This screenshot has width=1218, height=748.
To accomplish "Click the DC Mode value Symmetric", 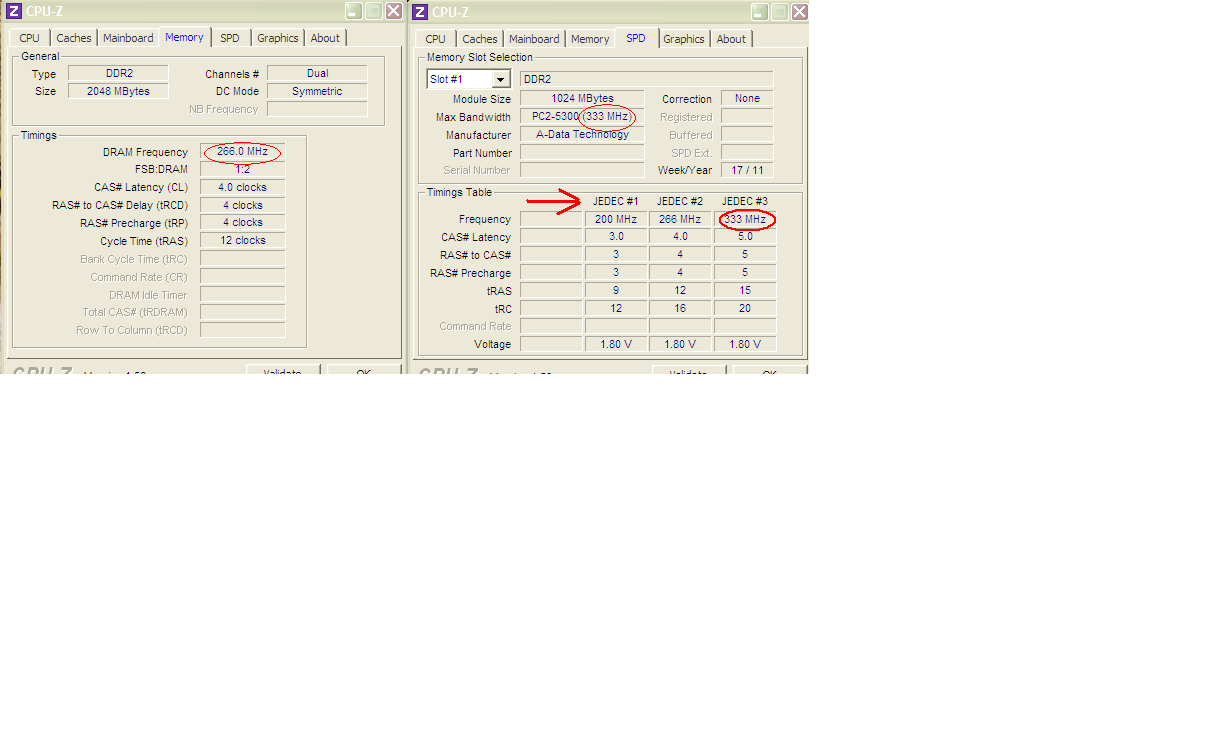I will click(x=317, y=91).
